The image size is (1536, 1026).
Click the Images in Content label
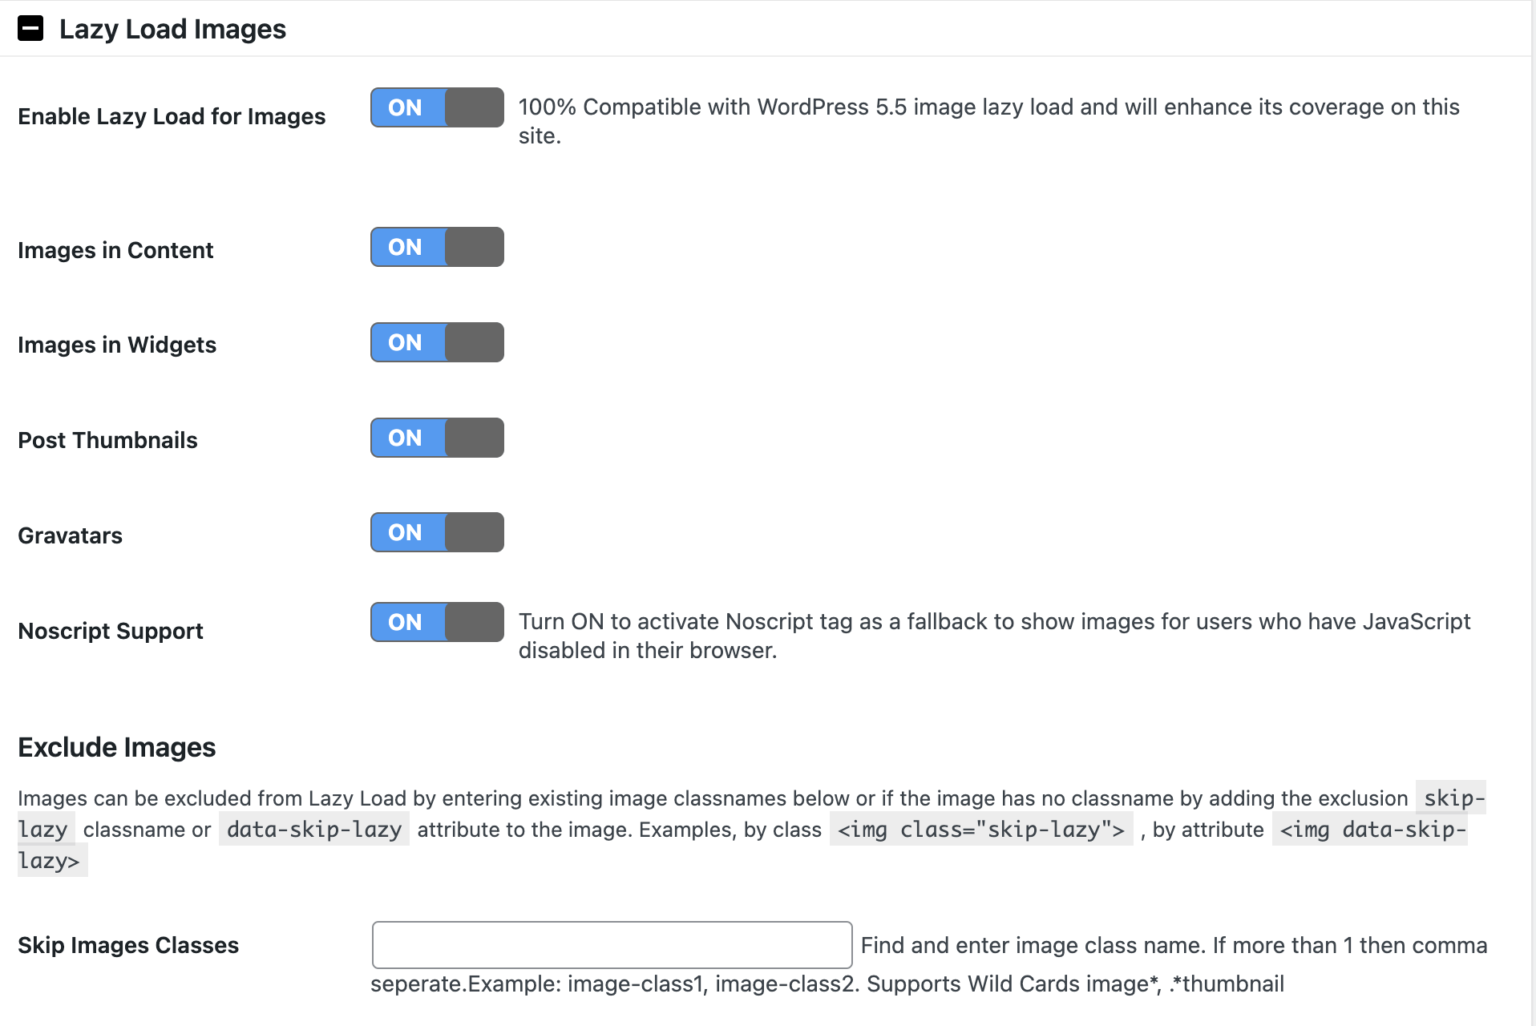[115, 250]
